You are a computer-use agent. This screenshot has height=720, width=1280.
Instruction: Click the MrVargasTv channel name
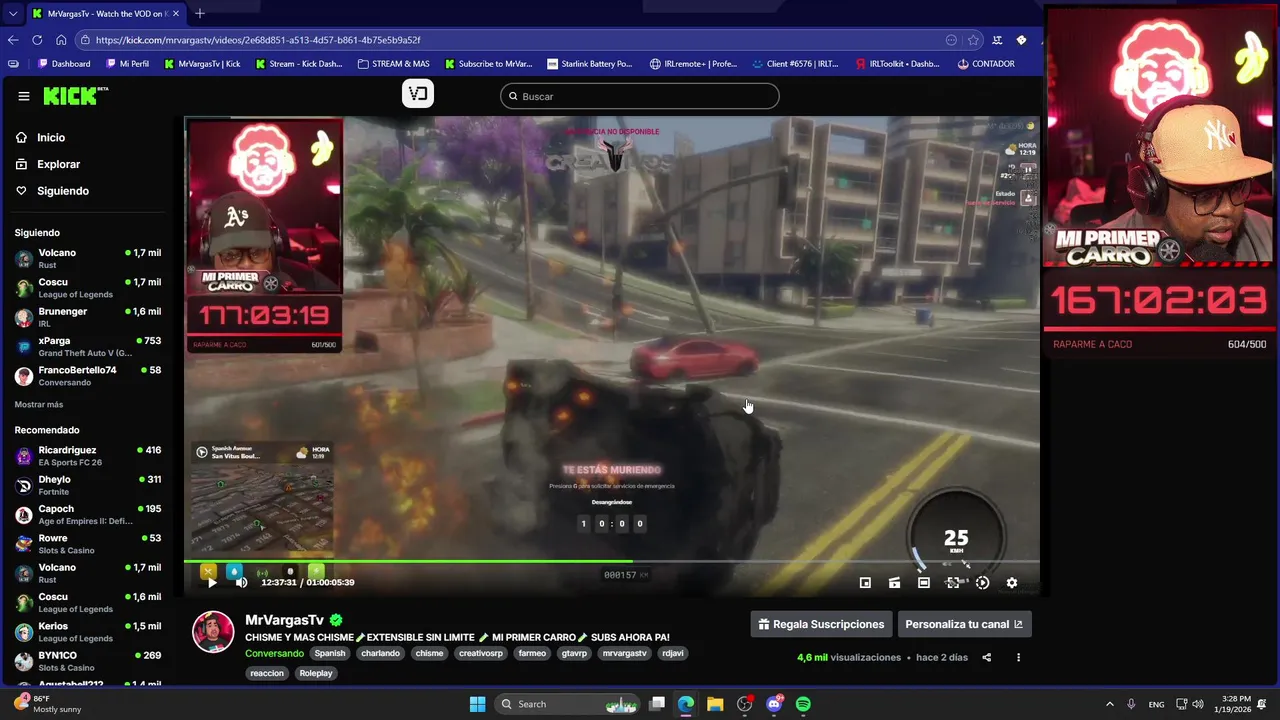tap(285, 620)
